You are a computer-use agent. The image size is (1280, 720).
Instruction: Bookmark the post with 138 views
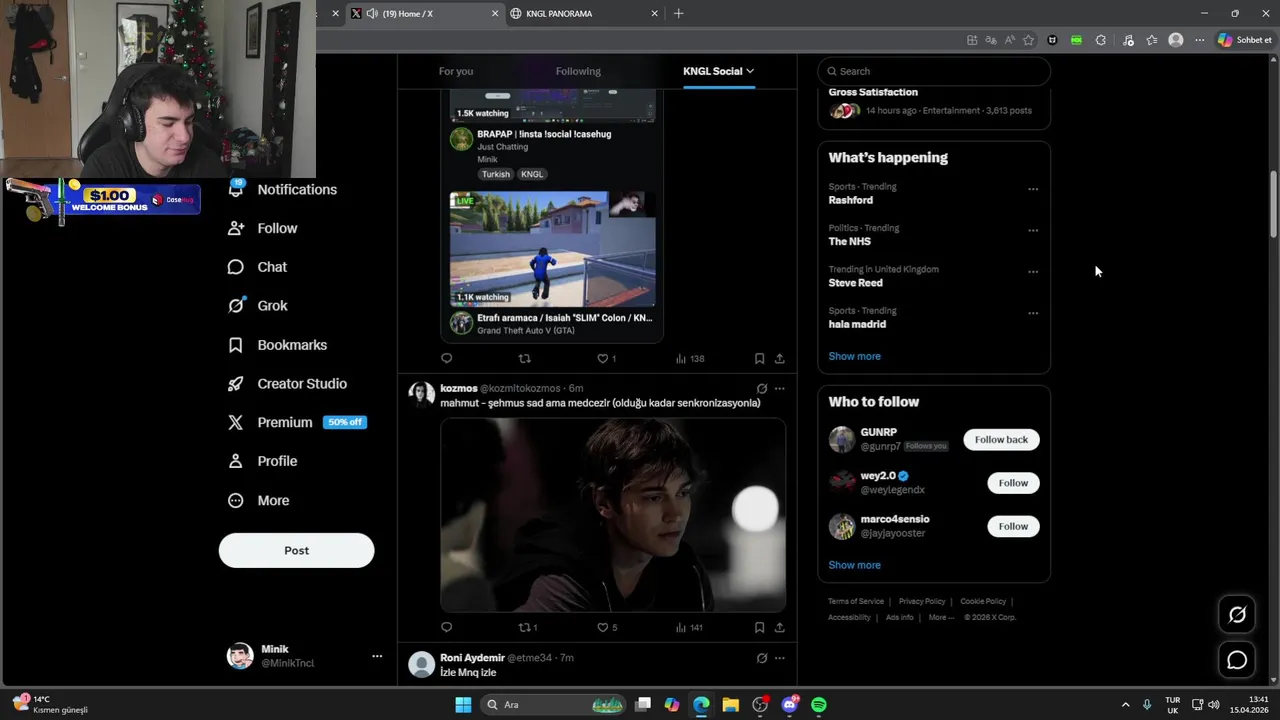759,358
